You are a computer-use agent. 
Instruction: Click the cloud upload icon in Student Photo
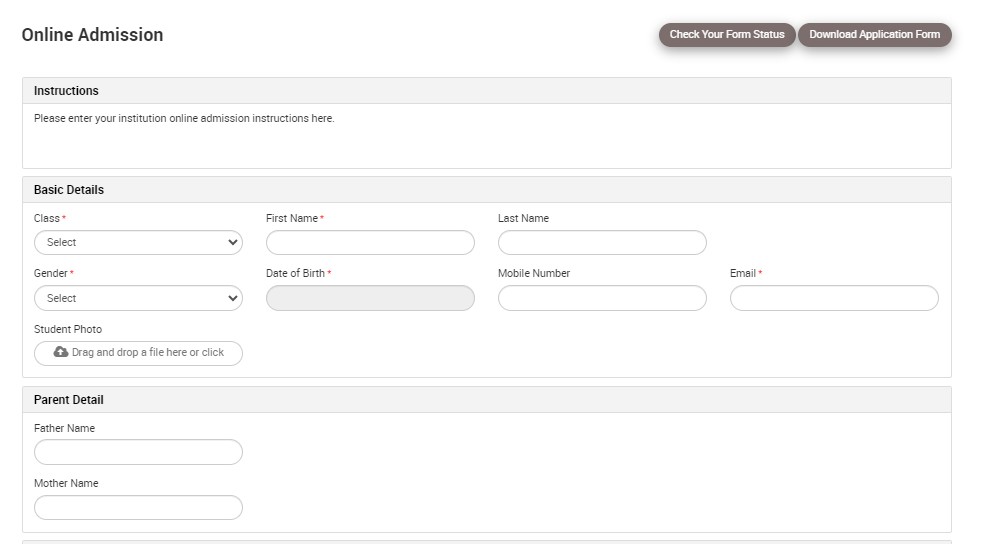(x=61, y=352)
